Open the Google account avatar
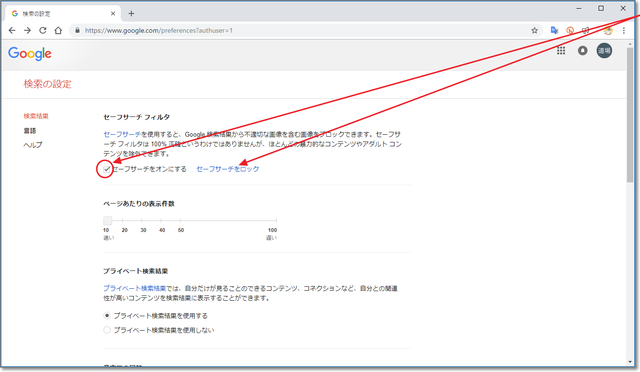 [x=604, y=51]
